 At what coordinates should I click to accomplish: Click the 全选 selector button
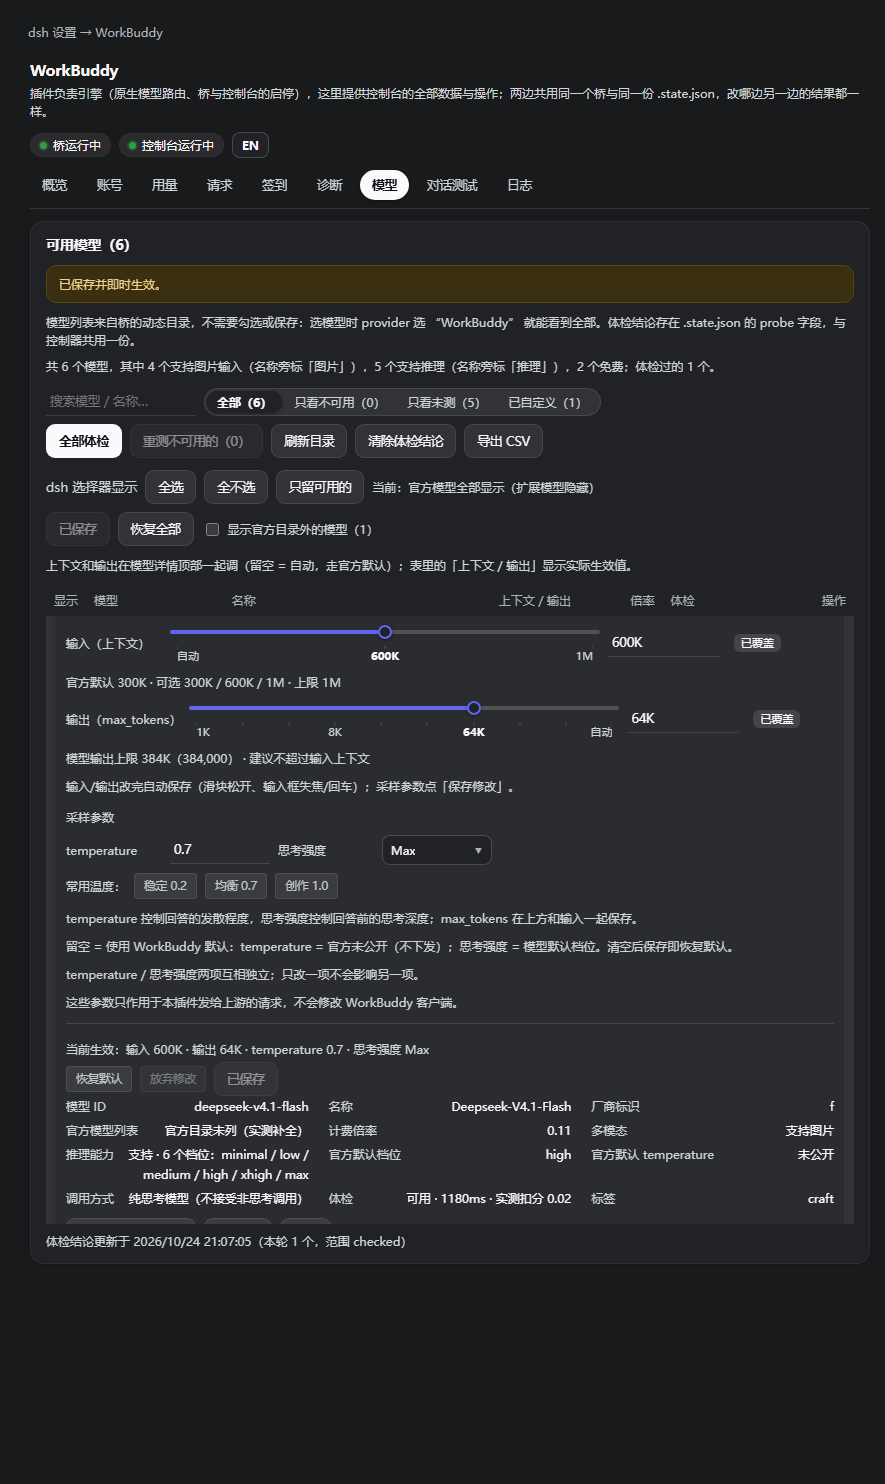[171, 487]
